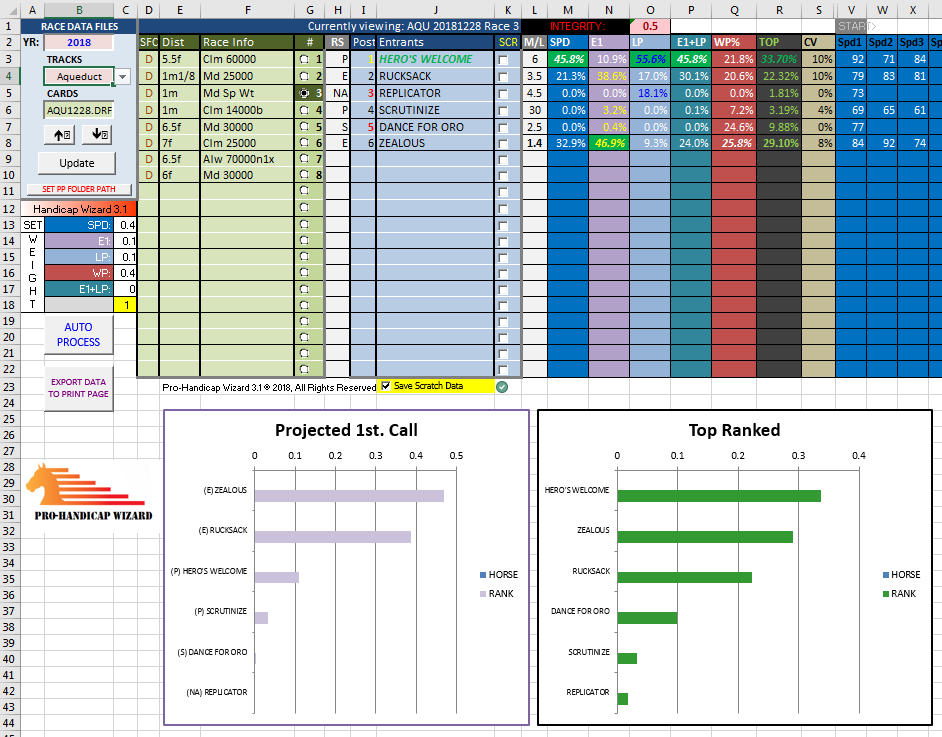Open the Aqueduct tracks dropdown arrow
The width and height of the screenshot is (942, 737).
(122, 76)
